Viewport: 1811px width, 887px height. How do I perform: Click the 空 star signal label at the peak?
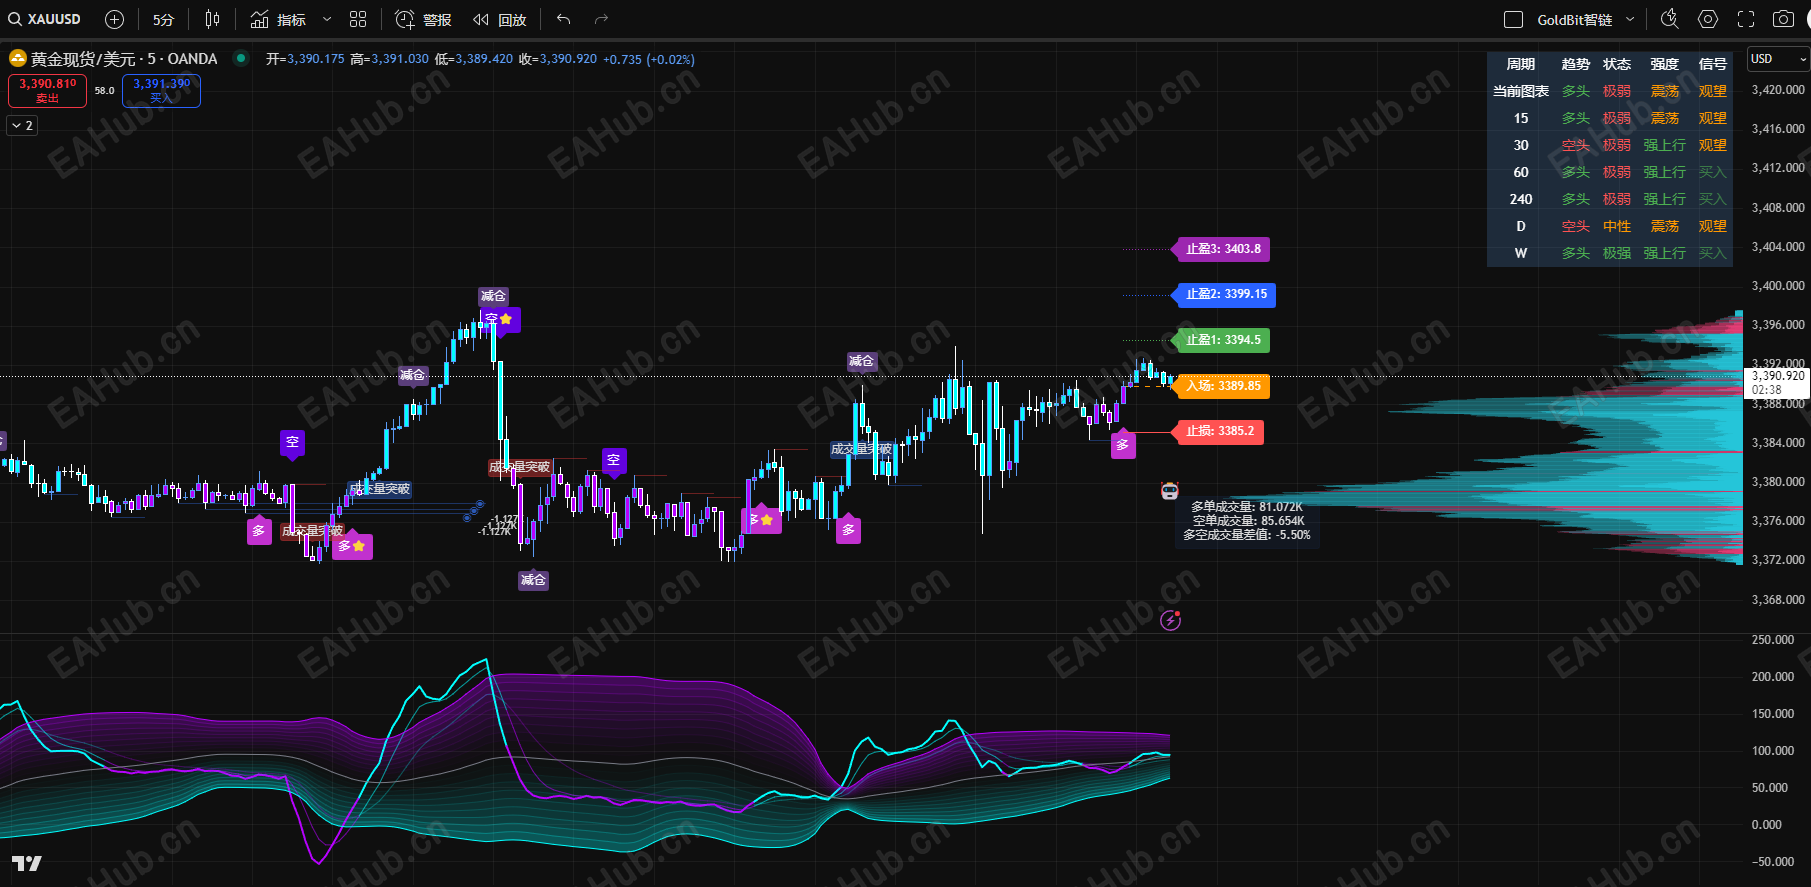point(500,319)
